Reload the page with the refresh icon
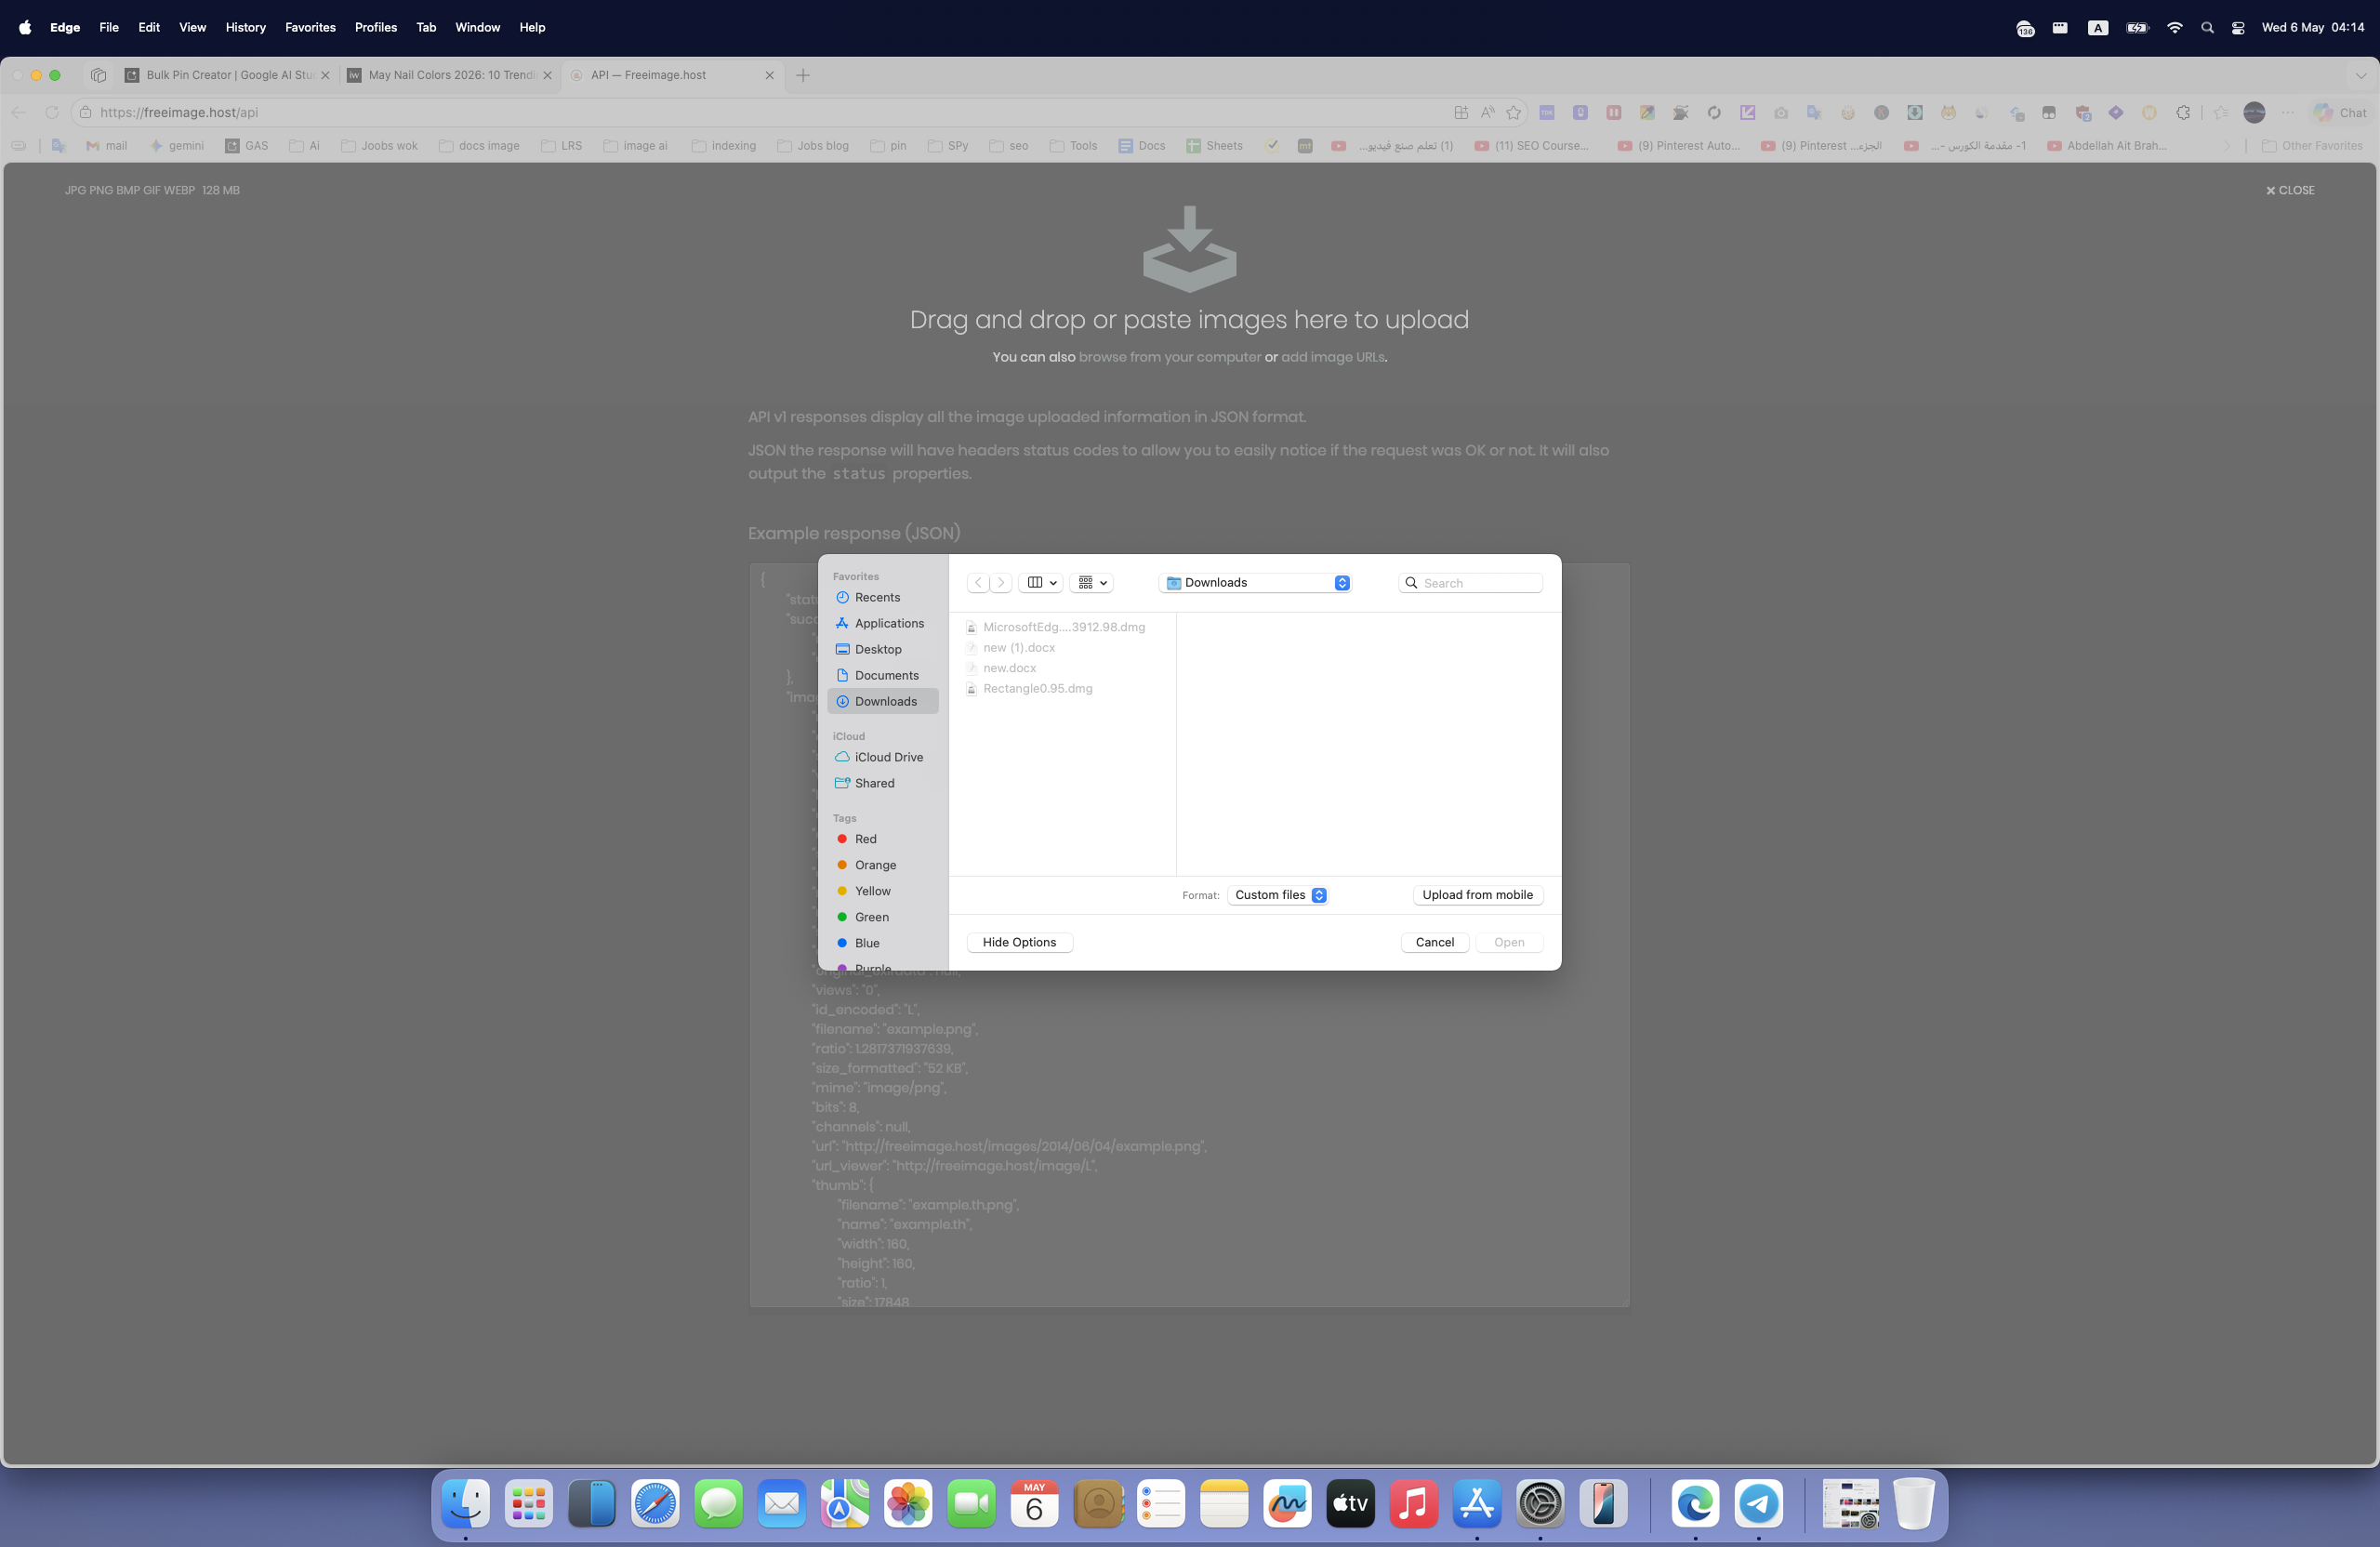This screenshot has height=1547, width=2380. (x=52, y=112)
